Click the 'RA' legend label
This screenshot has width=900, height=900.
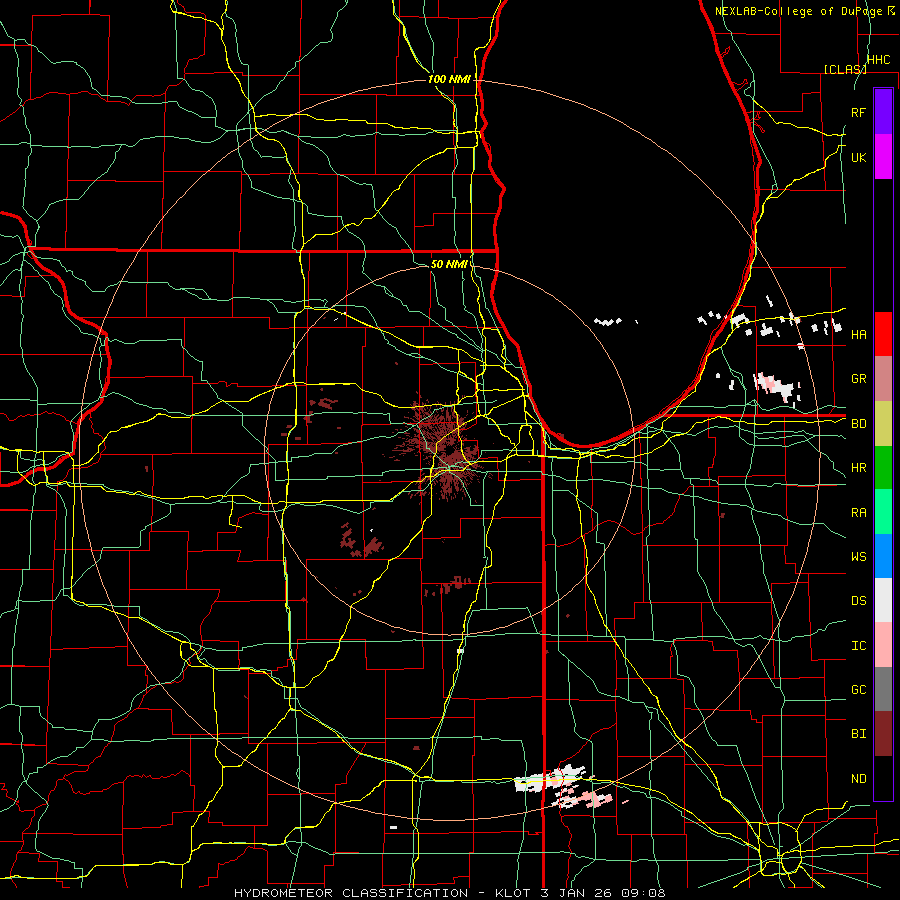pos(858,513)
